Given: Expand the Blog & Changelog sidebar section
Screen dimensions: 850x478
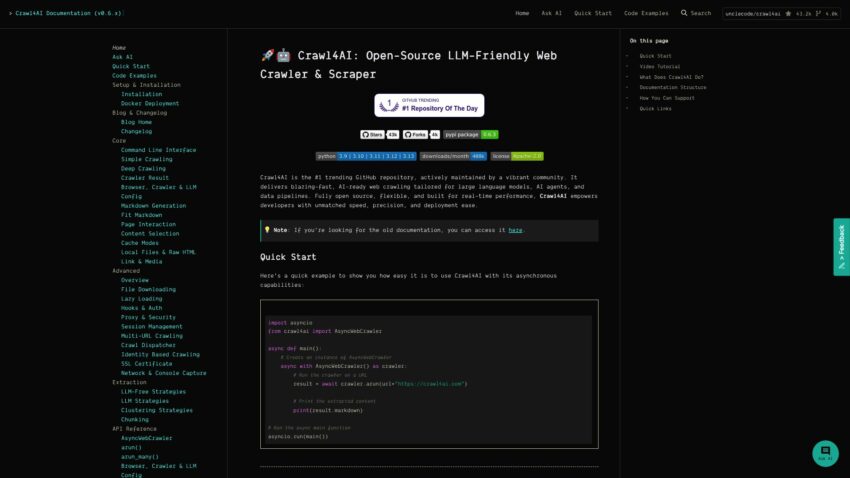Looking at the screenshot, I should (139, 113).
